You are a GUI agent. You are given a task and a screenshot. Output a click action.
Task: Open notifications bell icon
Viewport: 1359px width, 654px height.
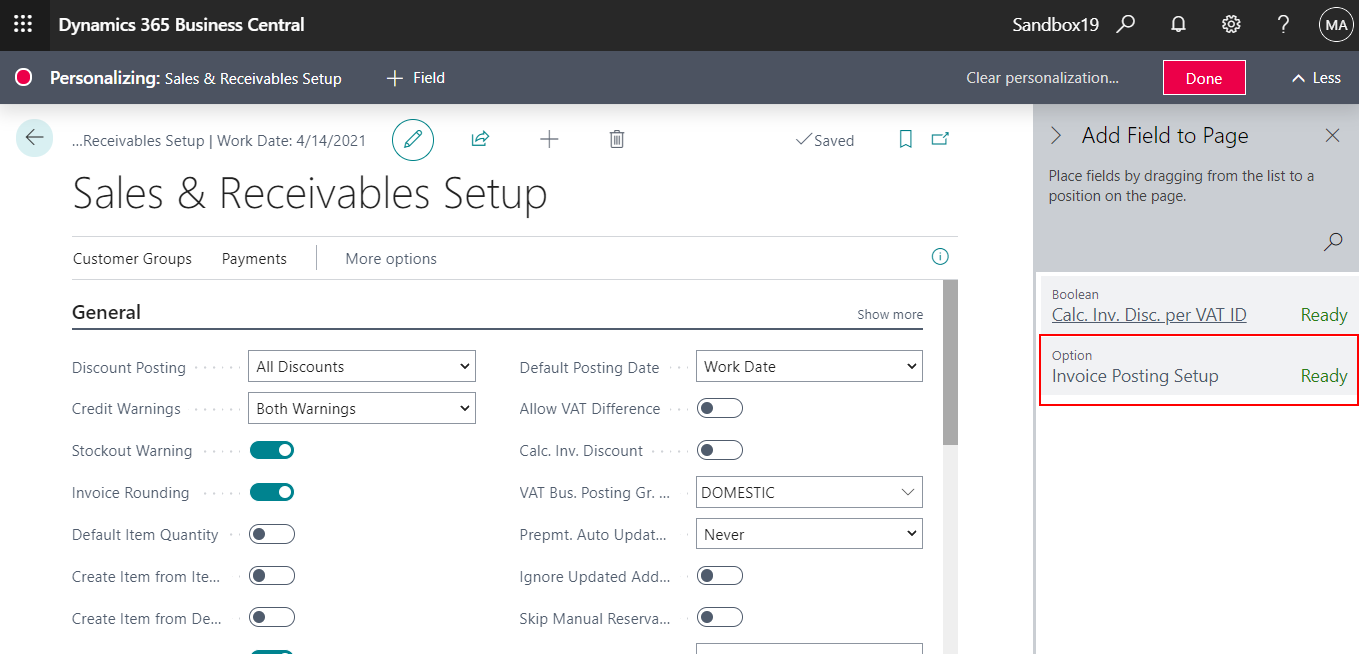click(x=1179, y=25)
